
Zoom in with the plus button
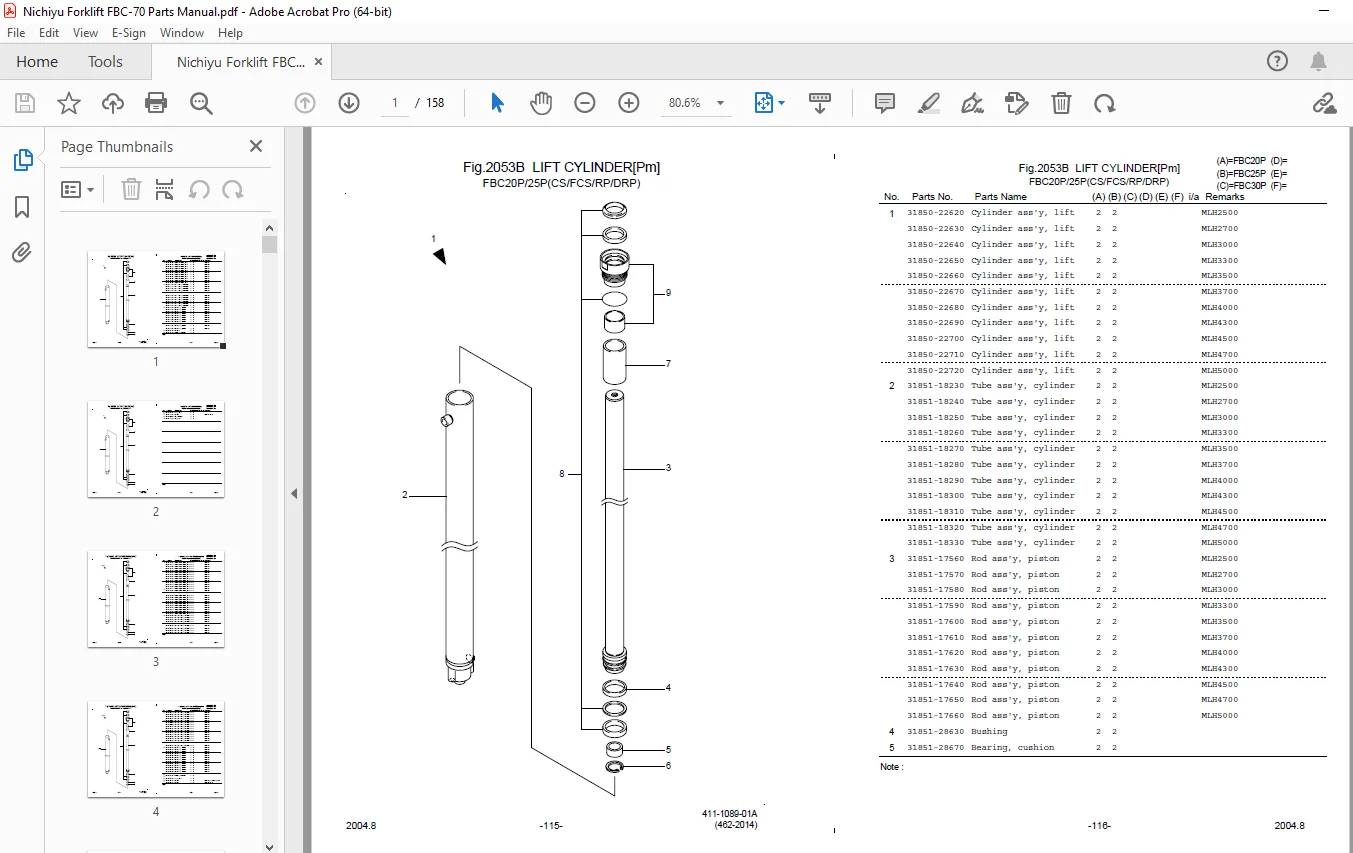click(x=629, y=103)
